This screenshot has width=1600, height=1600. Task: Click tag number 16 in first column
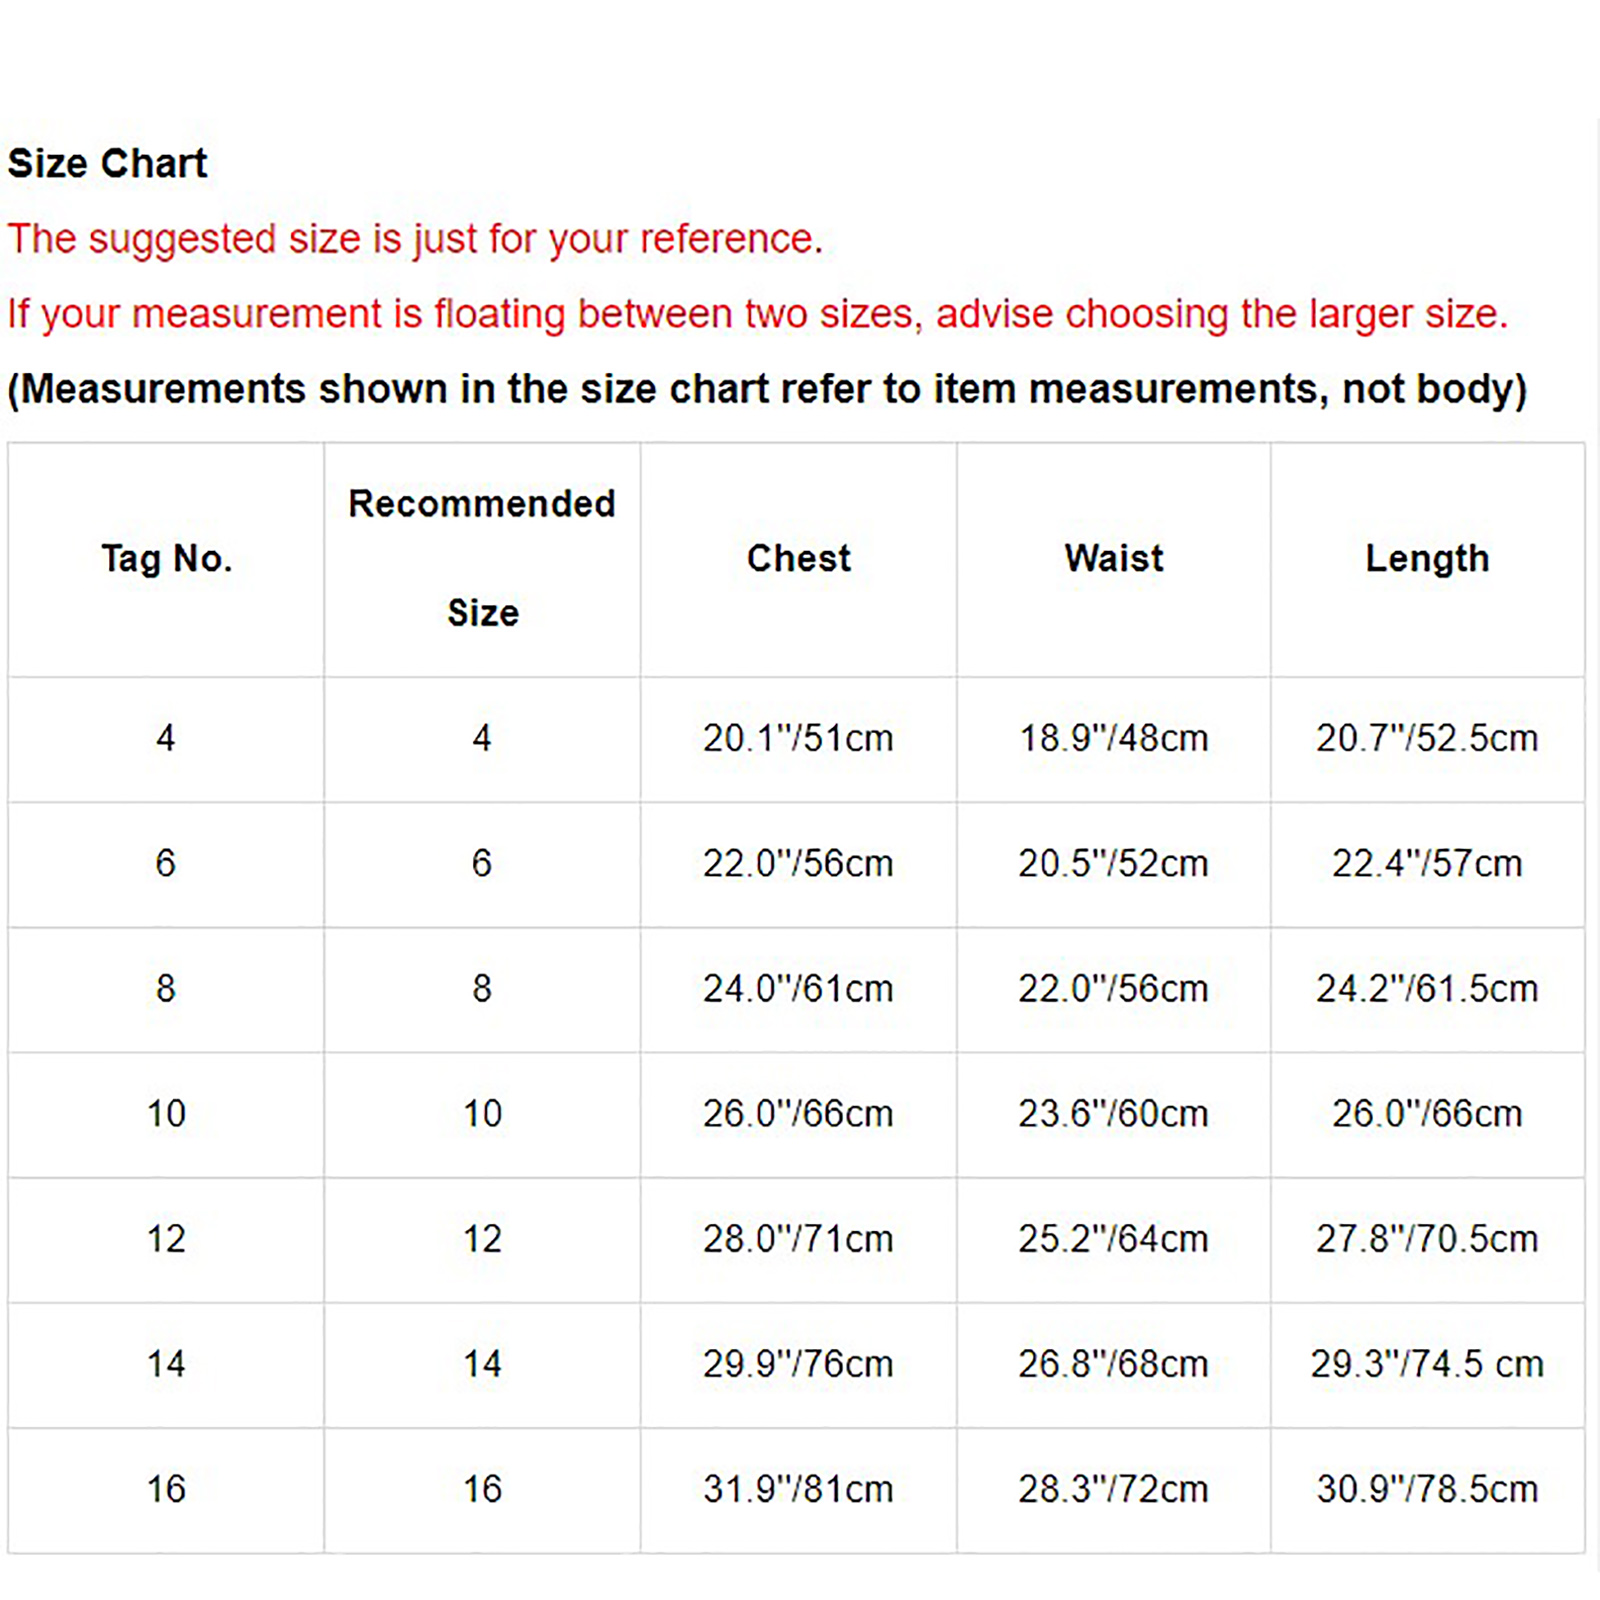pos(166,1488)
